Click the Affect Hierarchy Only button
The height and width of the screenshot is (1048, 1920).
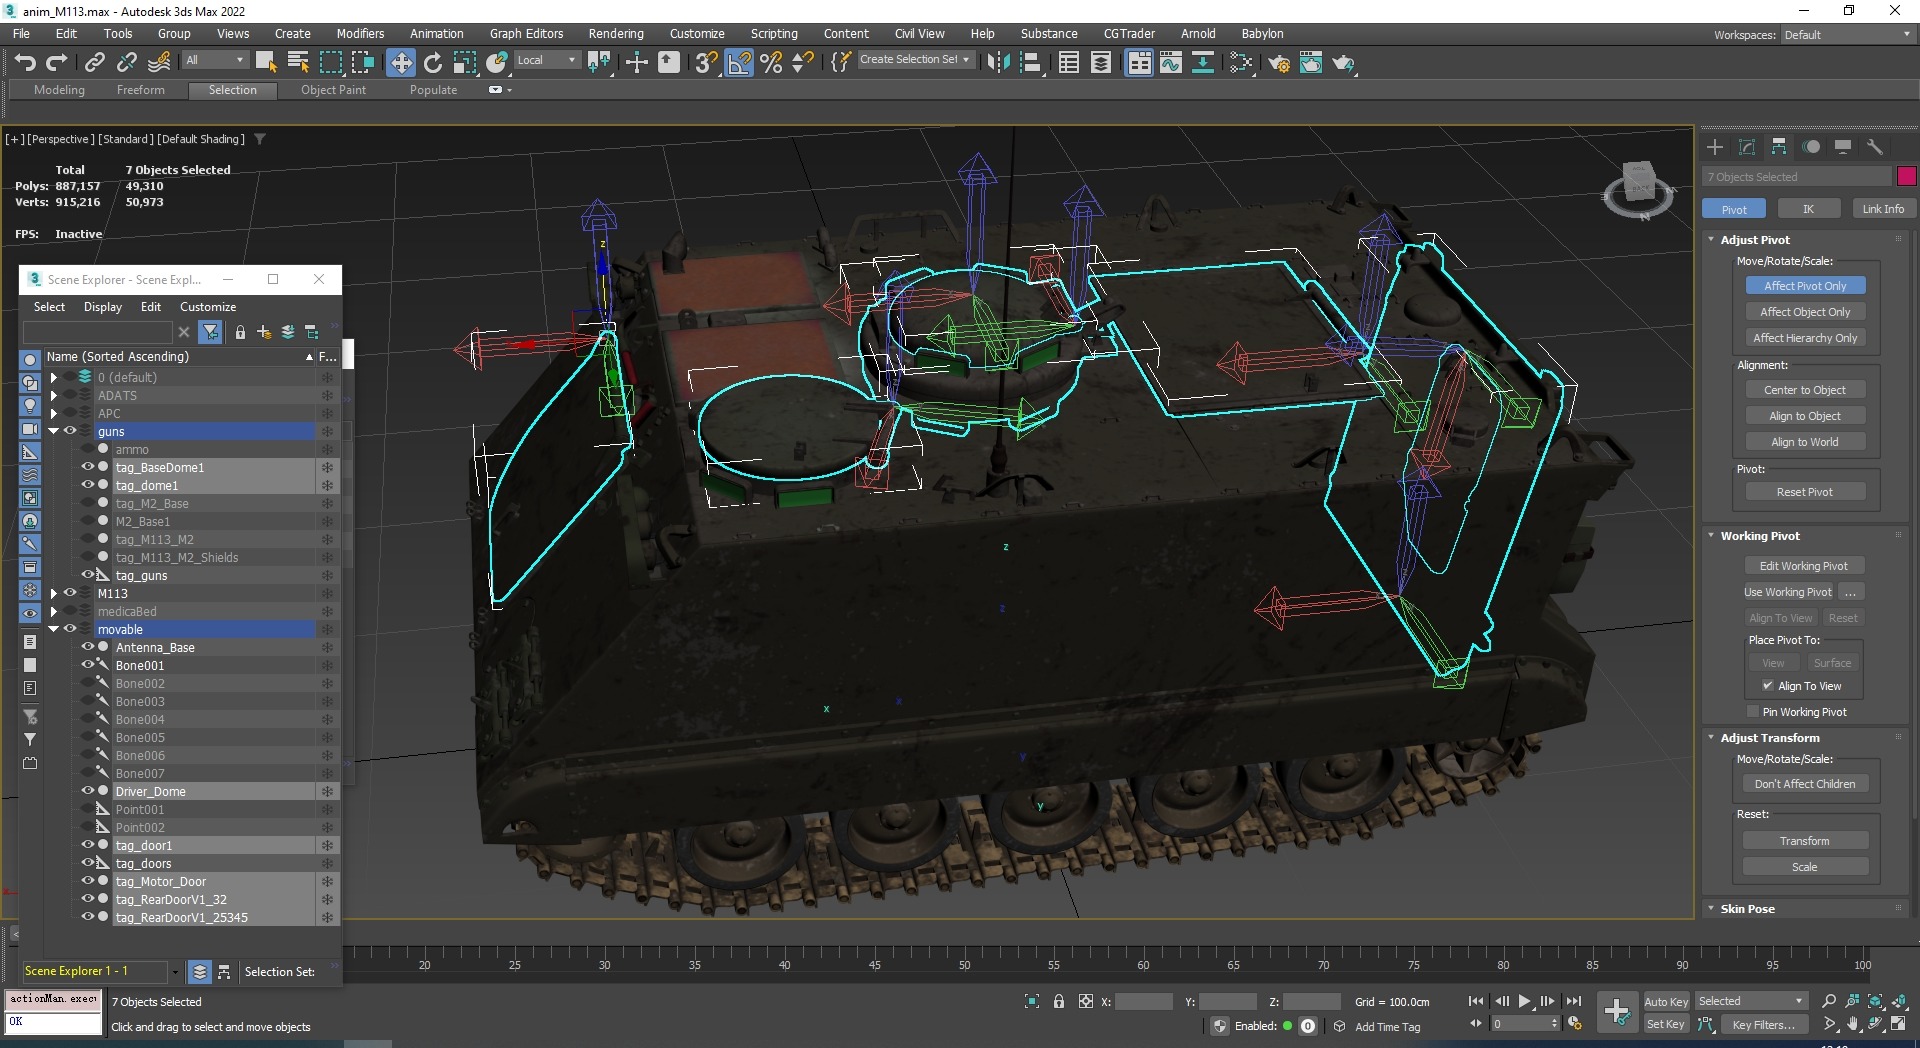click(1805, 338)
